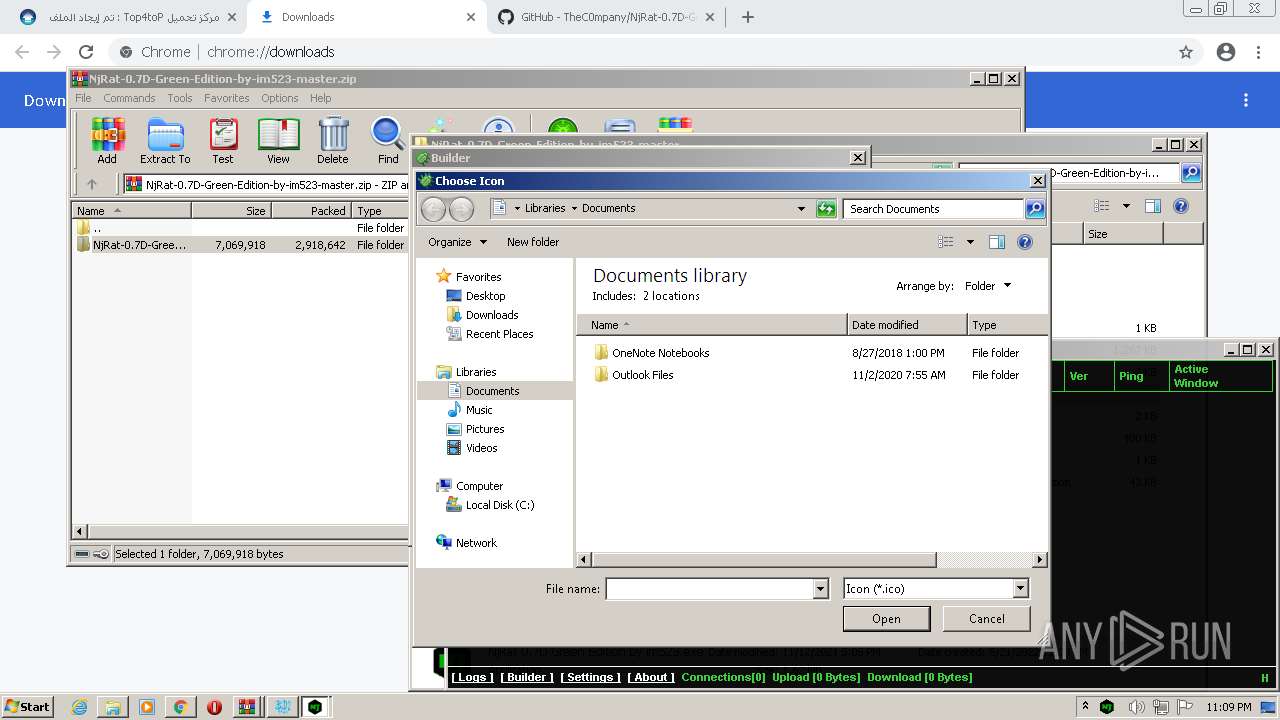Image resolution: width=1280 pixels, height=720 pixels.
Task: Click the New folder button
Action: tap(533, 242)
